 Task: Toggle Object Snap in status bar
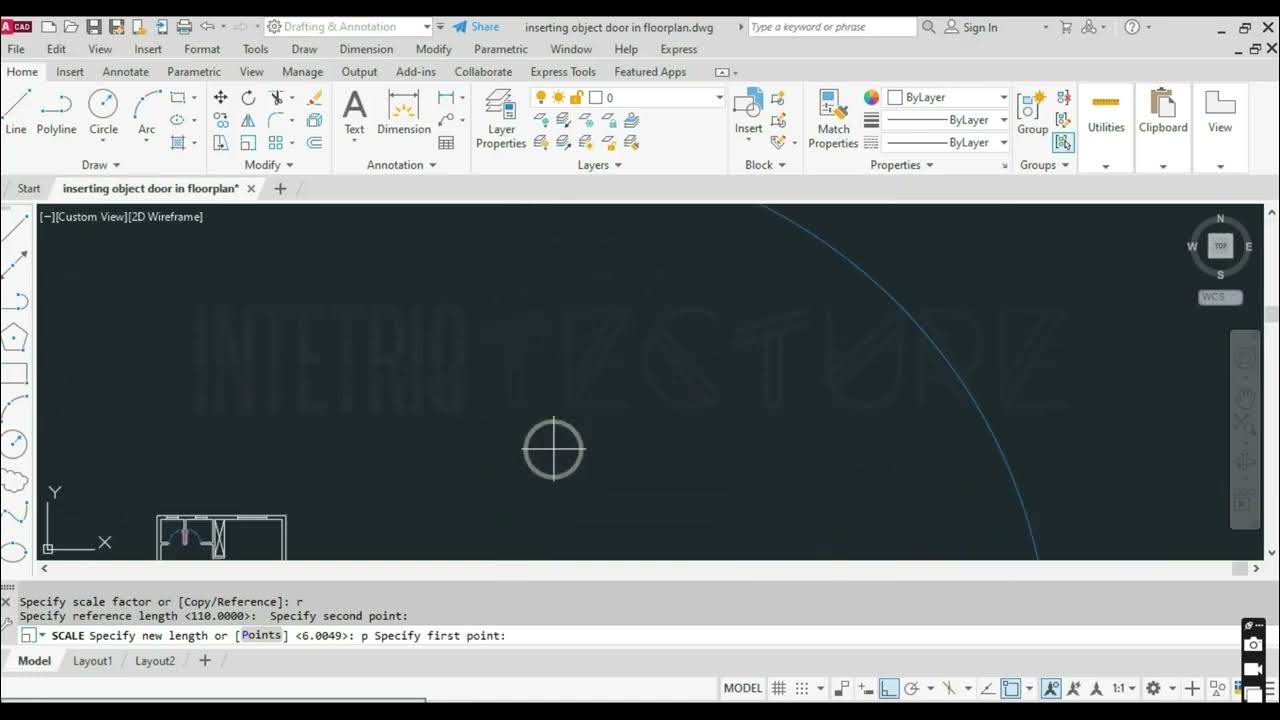(x=1011, y=688)
